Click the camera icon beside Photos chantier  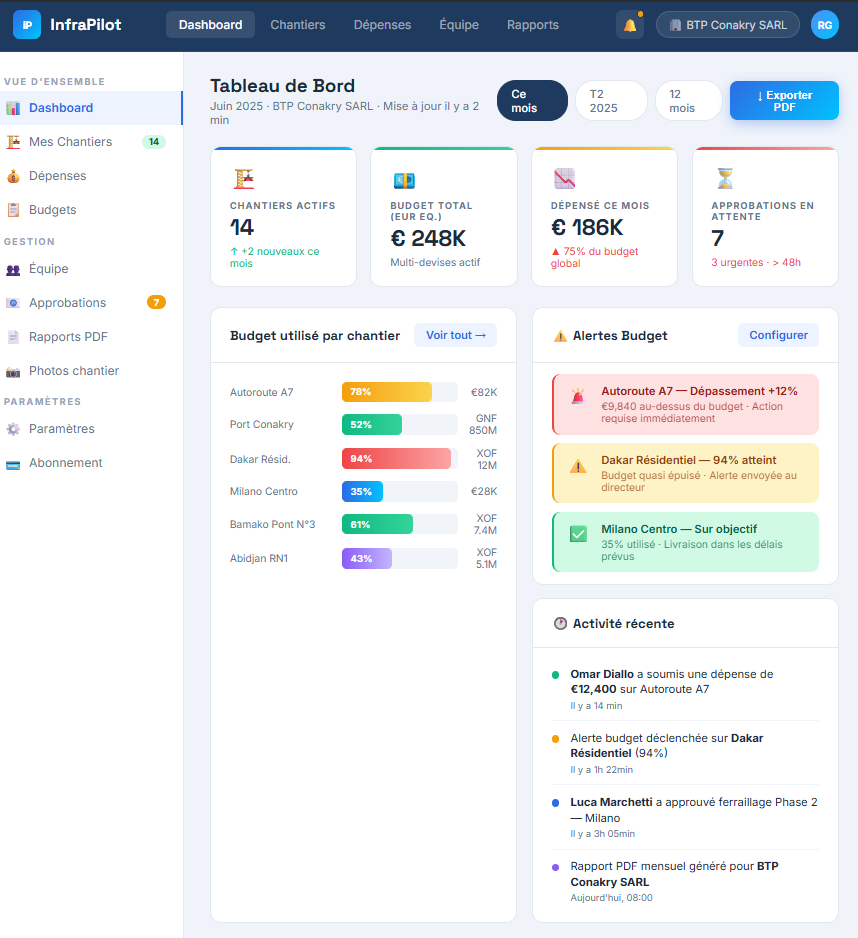[13, 371]
